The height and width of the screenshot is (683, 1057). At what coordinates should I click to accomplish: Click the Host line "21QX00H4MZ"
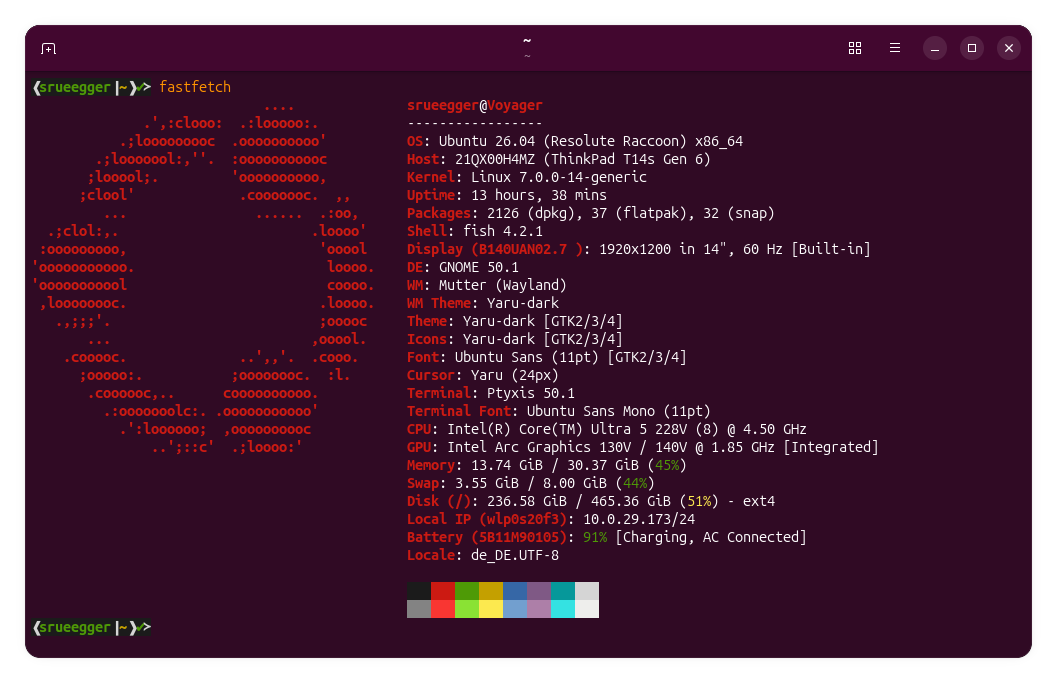[x=495, y=160]
